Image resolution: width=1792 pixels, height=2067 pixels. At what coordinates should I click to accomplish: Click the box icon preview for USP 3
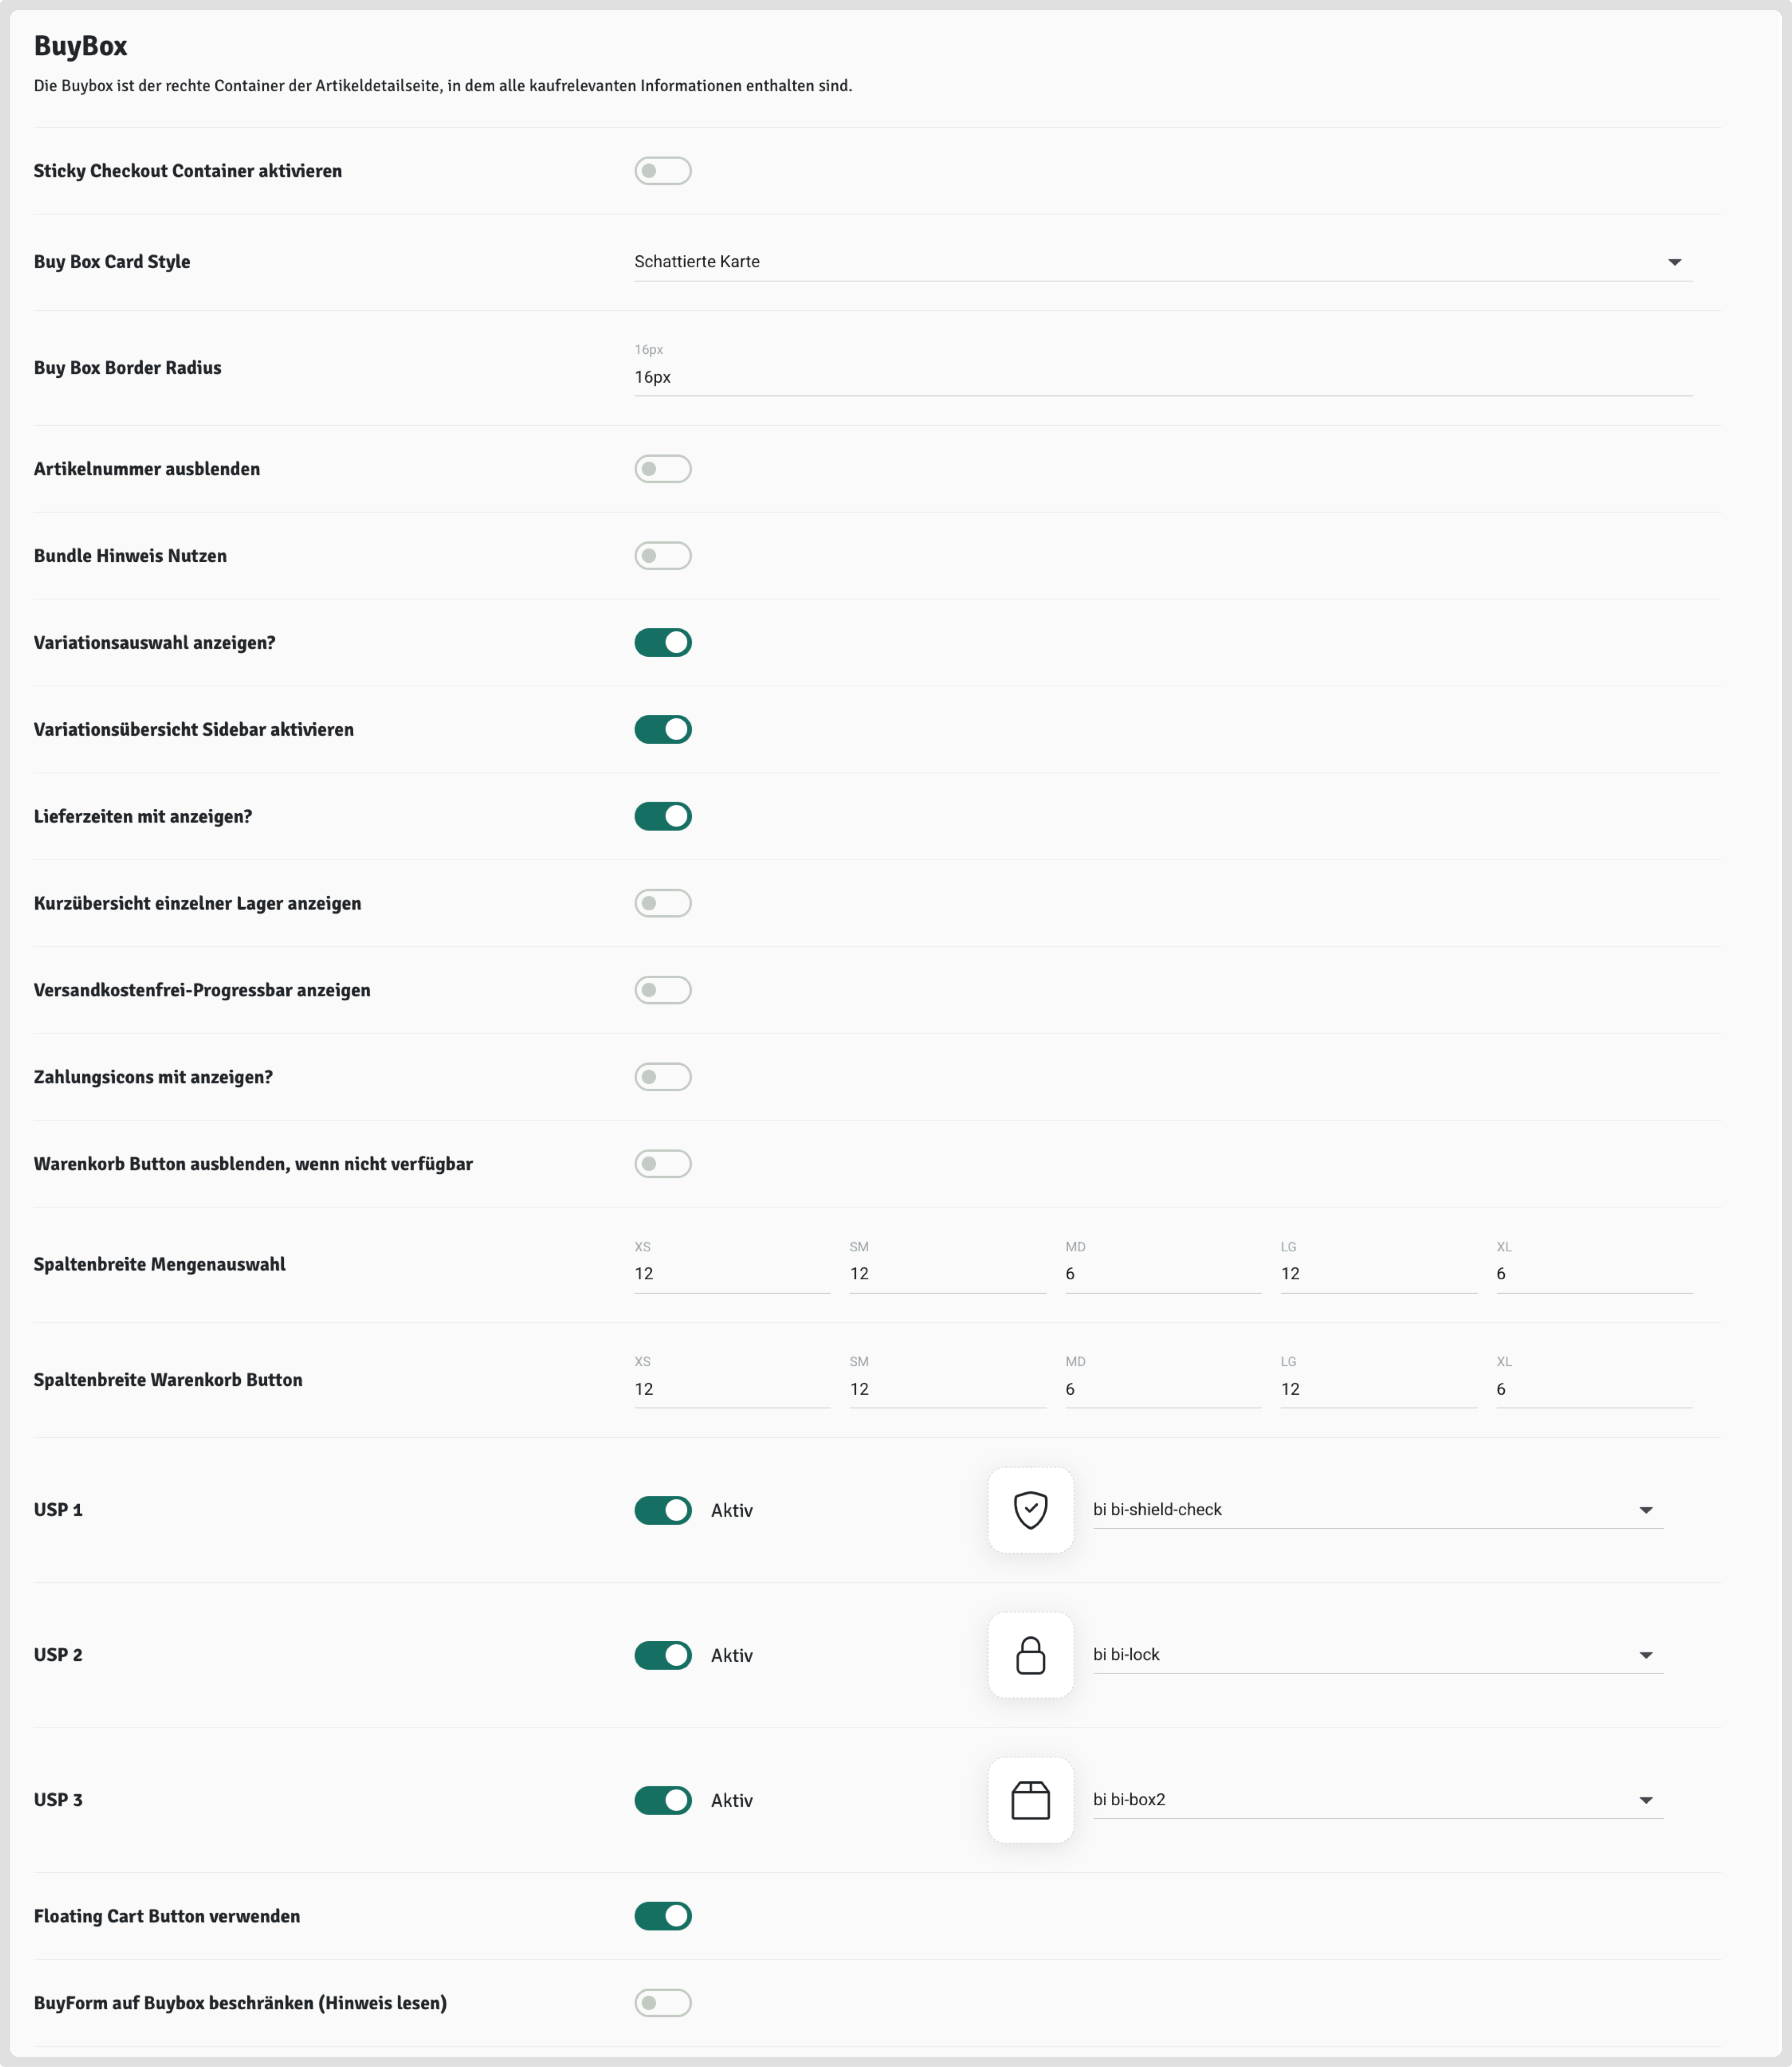(x=1030, y=1800)
